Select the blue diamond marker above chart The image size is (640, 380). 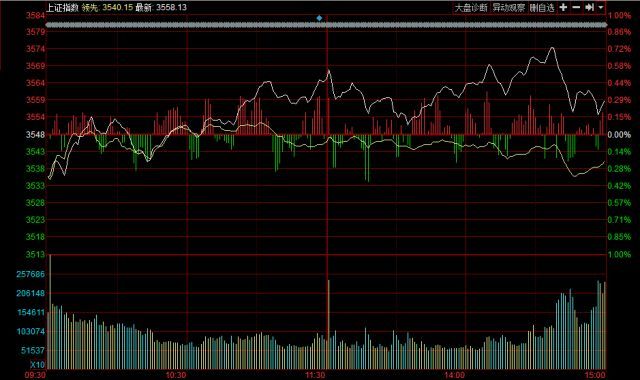click(x=319, y=18)
